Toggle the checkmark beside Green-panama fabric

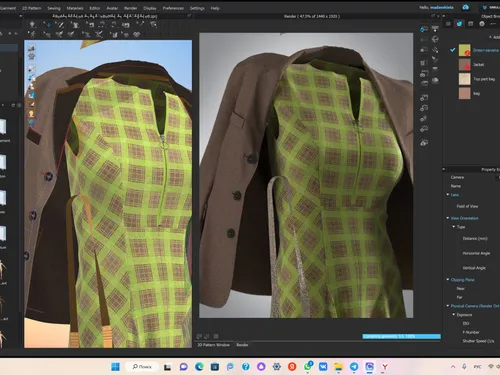pos(452,50)
